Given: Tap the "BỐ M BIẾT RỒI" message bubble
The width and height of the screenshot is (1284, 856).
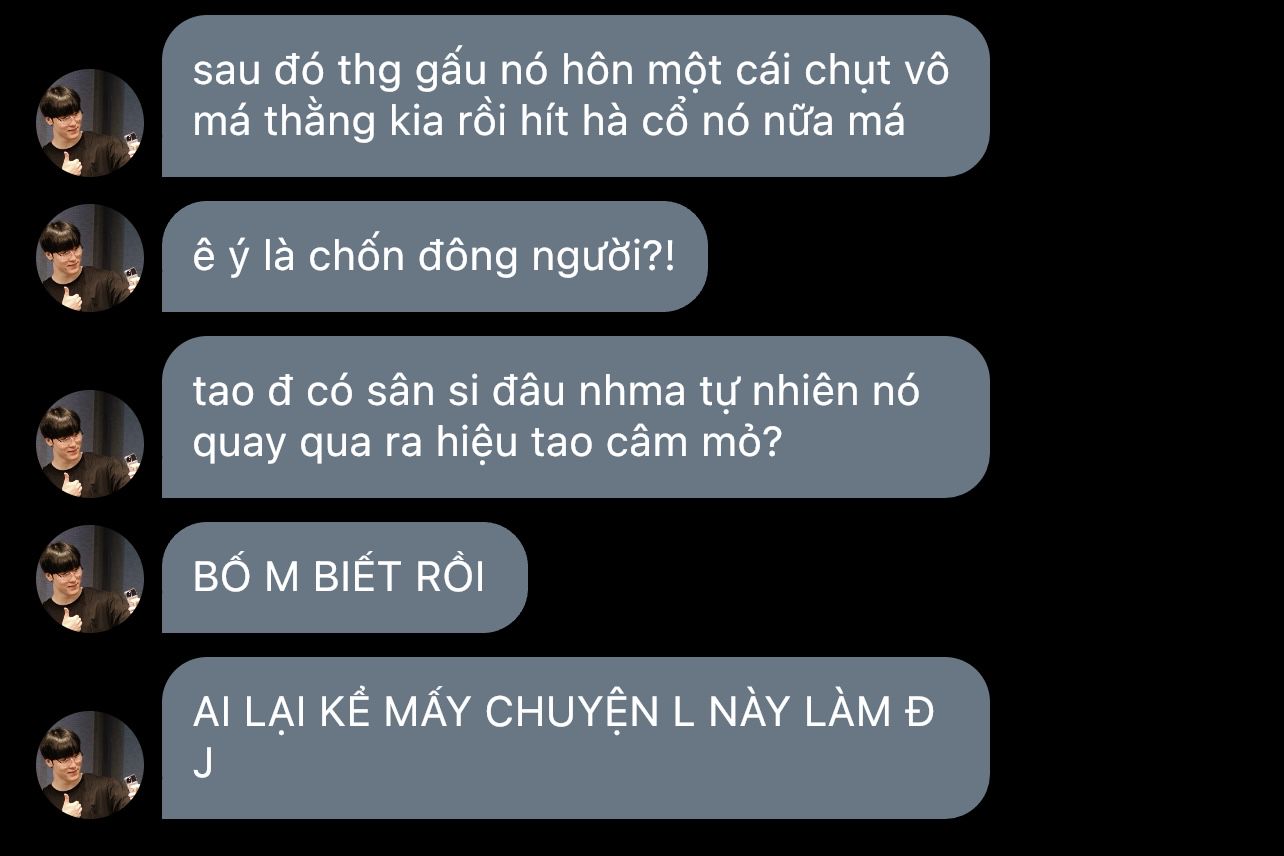Looking at the screenshot, I should pyautogui.click(x=344, y=578).
